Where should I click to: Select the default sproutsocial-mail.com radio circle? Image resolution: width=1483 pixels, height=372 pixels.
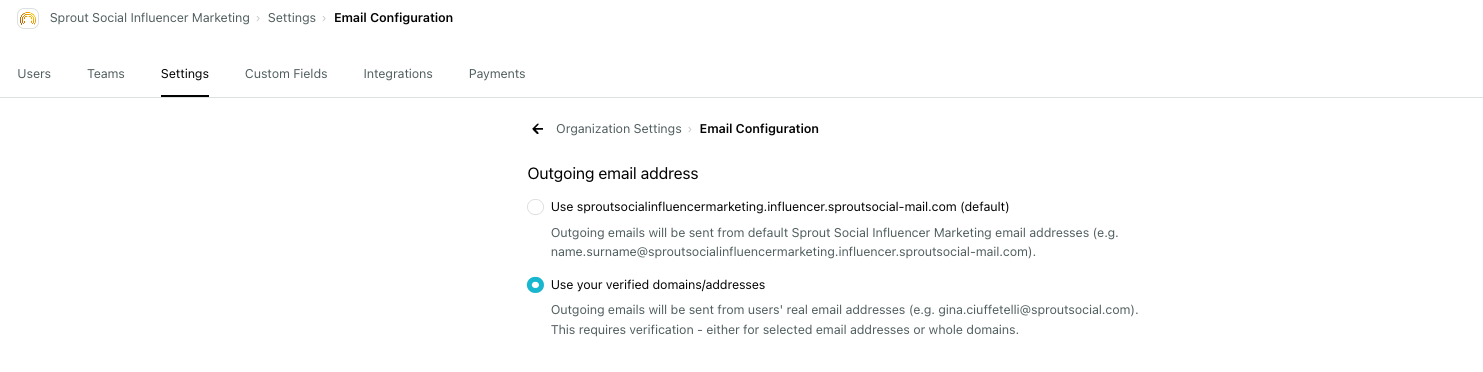pos(535,207)
